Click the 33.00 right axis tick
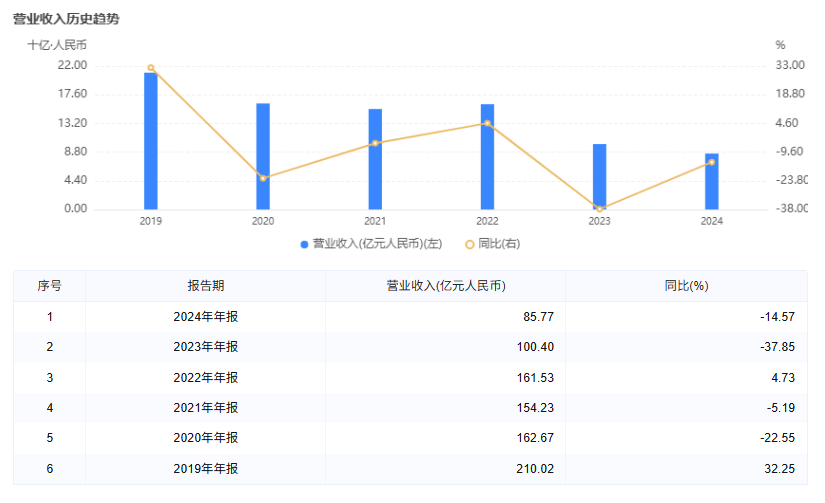 [x=790, y=65]
